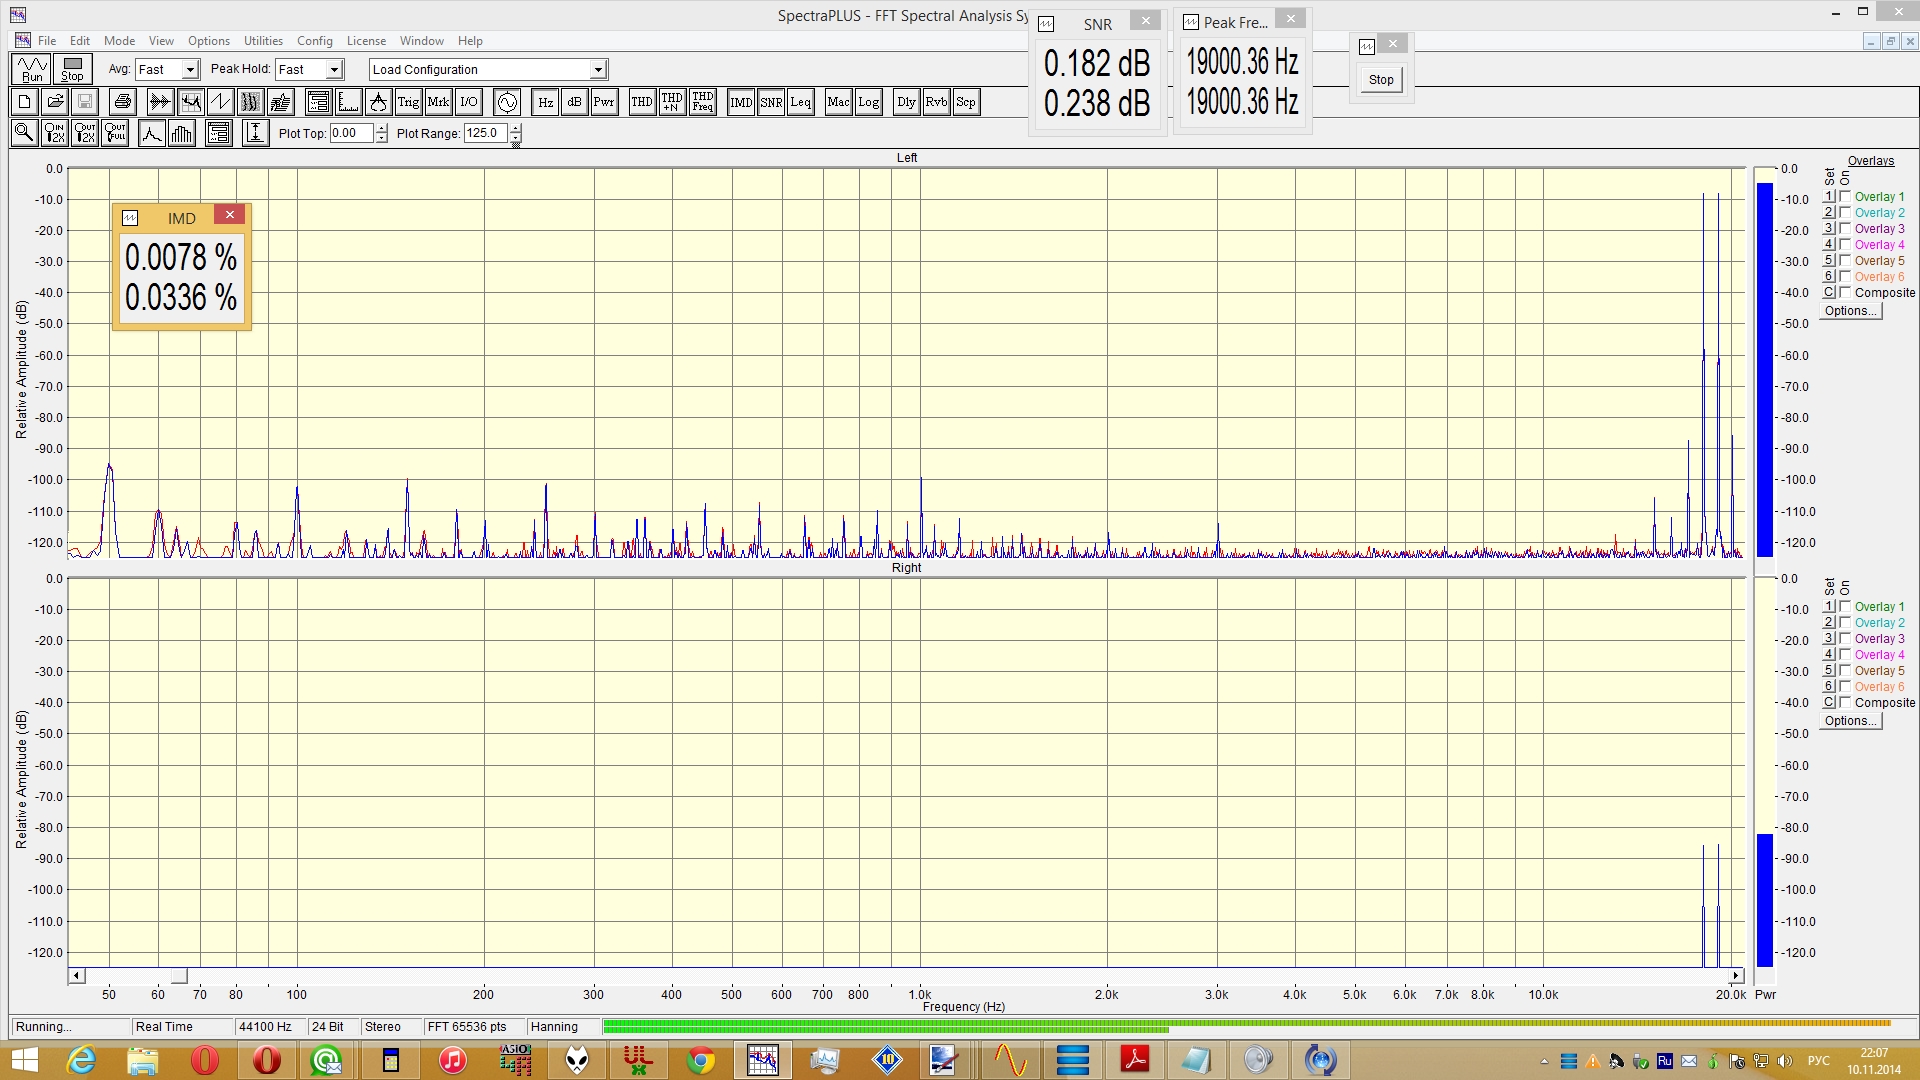
Task: Enable Overlay 1 checkbox in Left plot
Action: [1846, 197]
